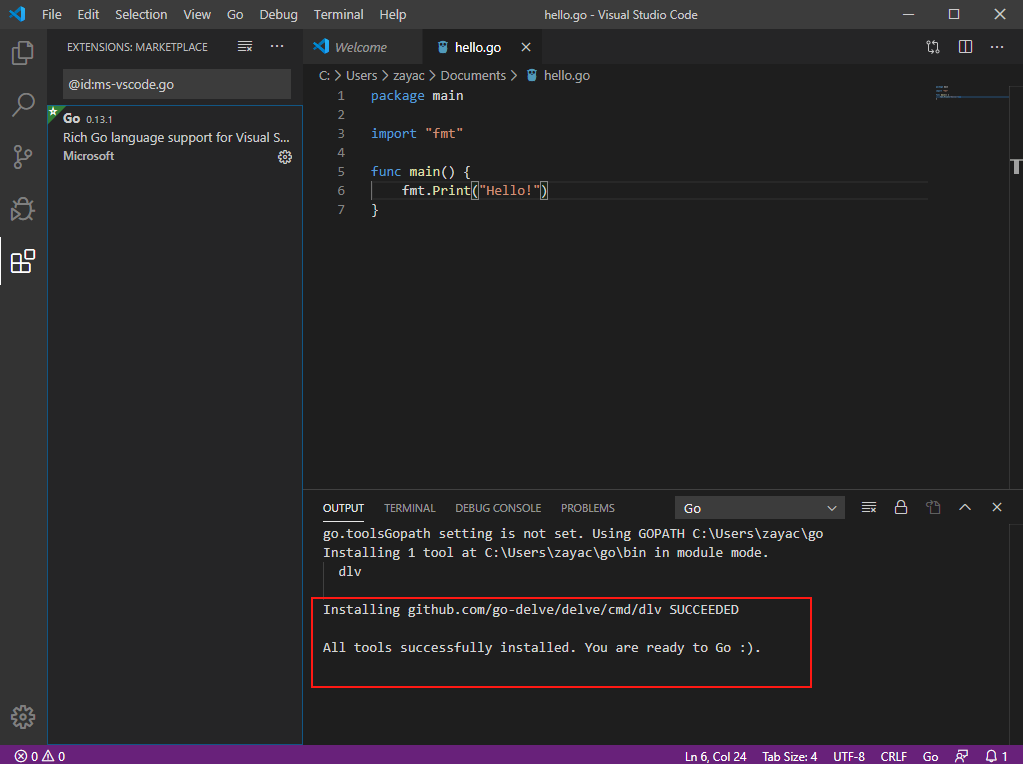Open the Debug menu

point(279,14)
